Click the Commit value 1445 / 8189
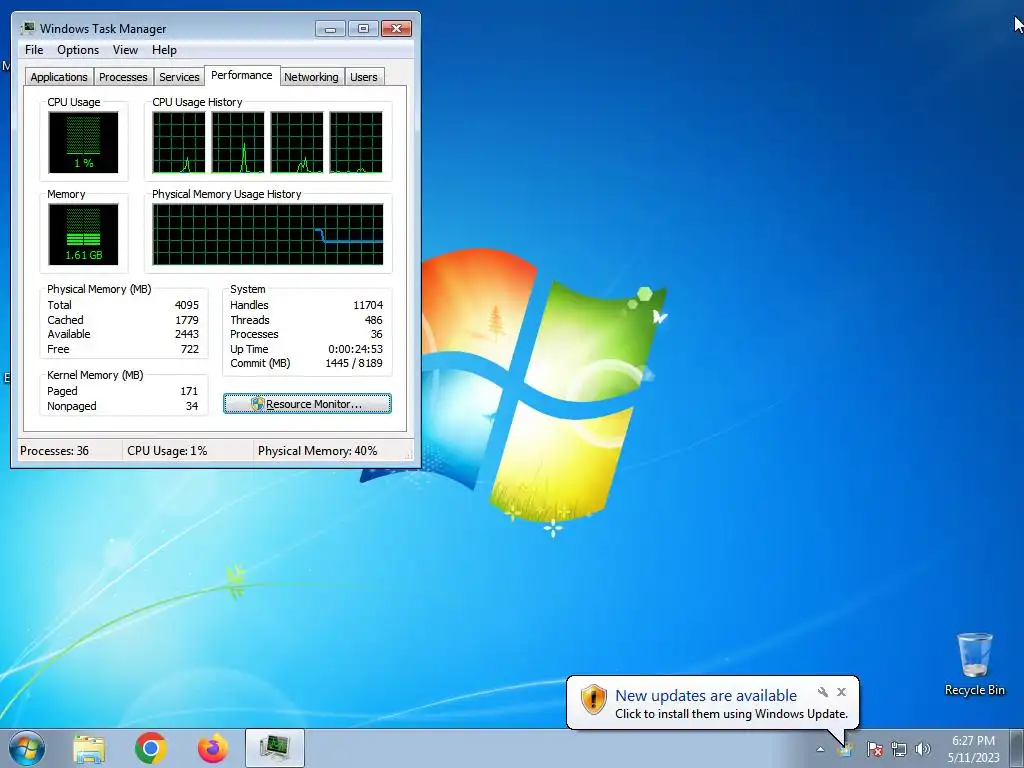 [354, 363]
